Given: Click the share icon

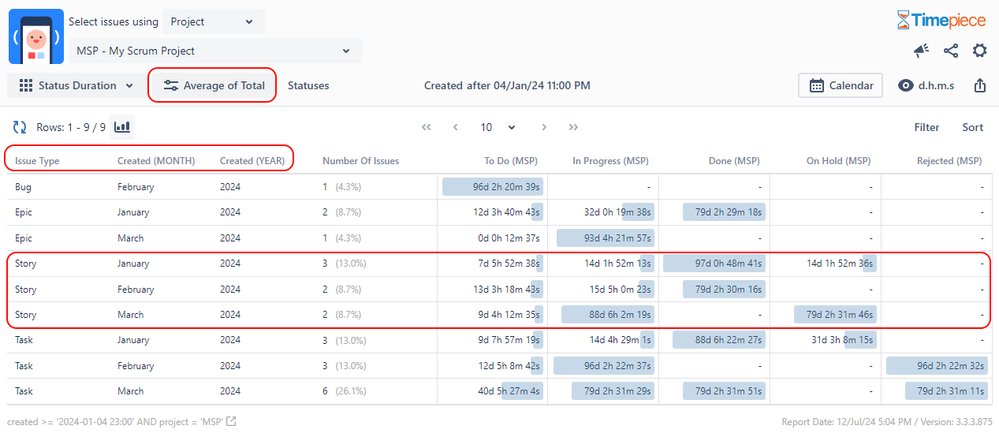Looking at the screenshot, I should (951, 51).
